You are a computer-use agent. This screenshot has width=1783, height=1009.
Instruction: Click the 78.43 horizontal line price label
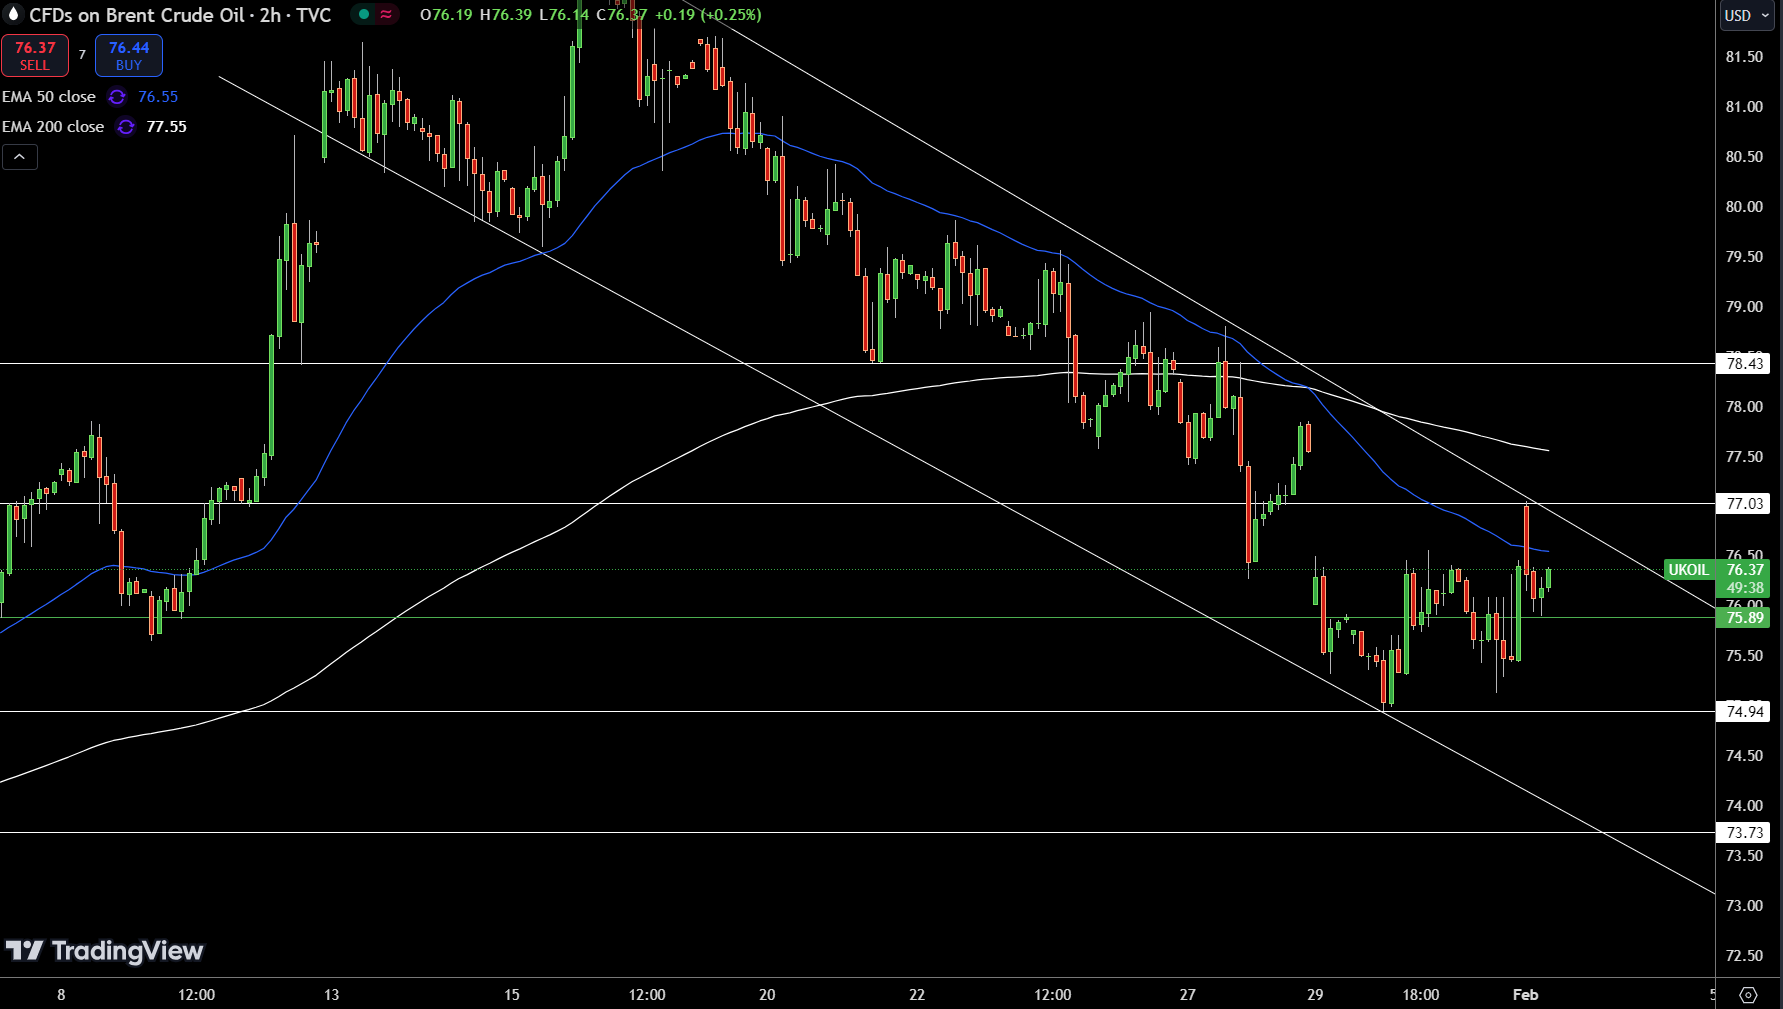[x=1743, y=364]
